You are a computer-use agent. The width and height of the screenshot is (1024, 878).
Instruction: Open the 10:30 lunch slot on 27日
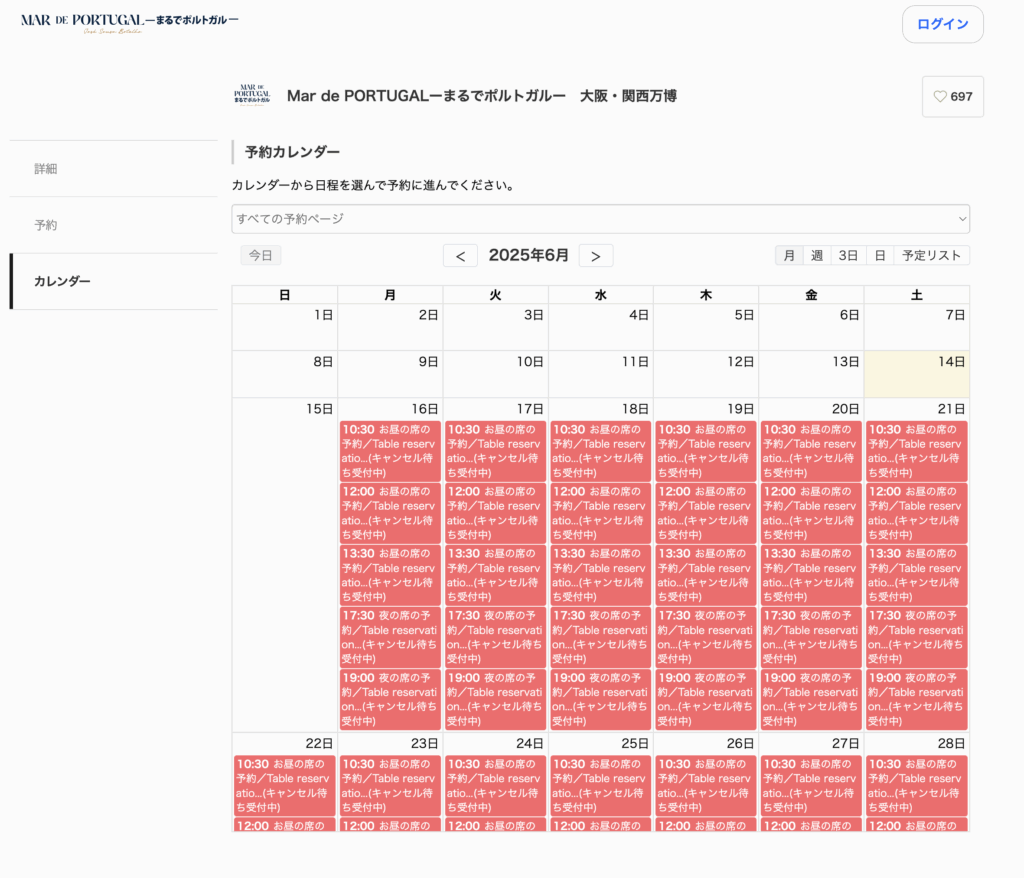pyautogui.click(x=811, y=785)
